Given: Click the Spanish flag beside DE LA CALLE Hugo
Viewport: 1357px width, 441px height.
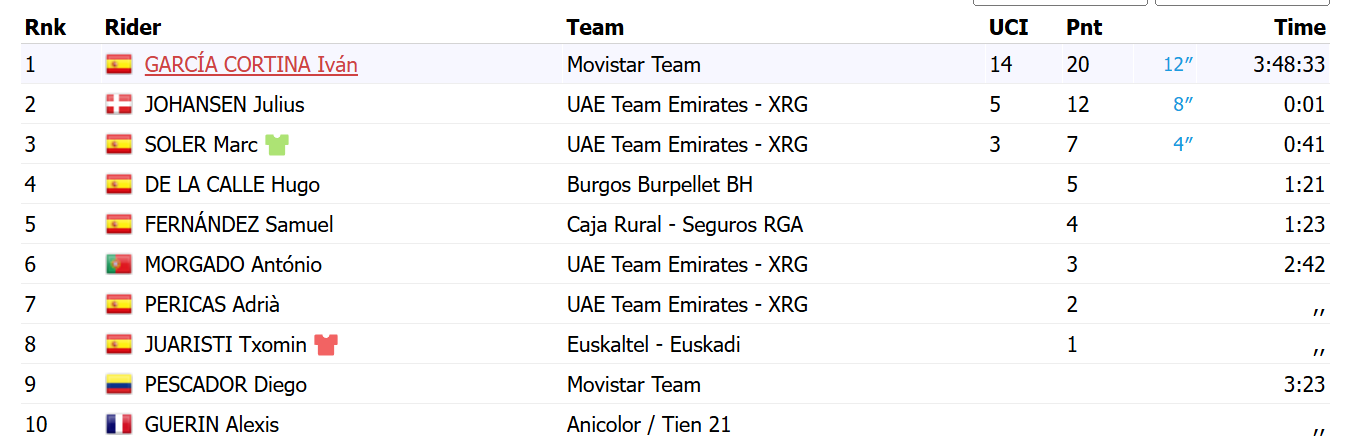Looking at the screenshot, I should (119, 185).
